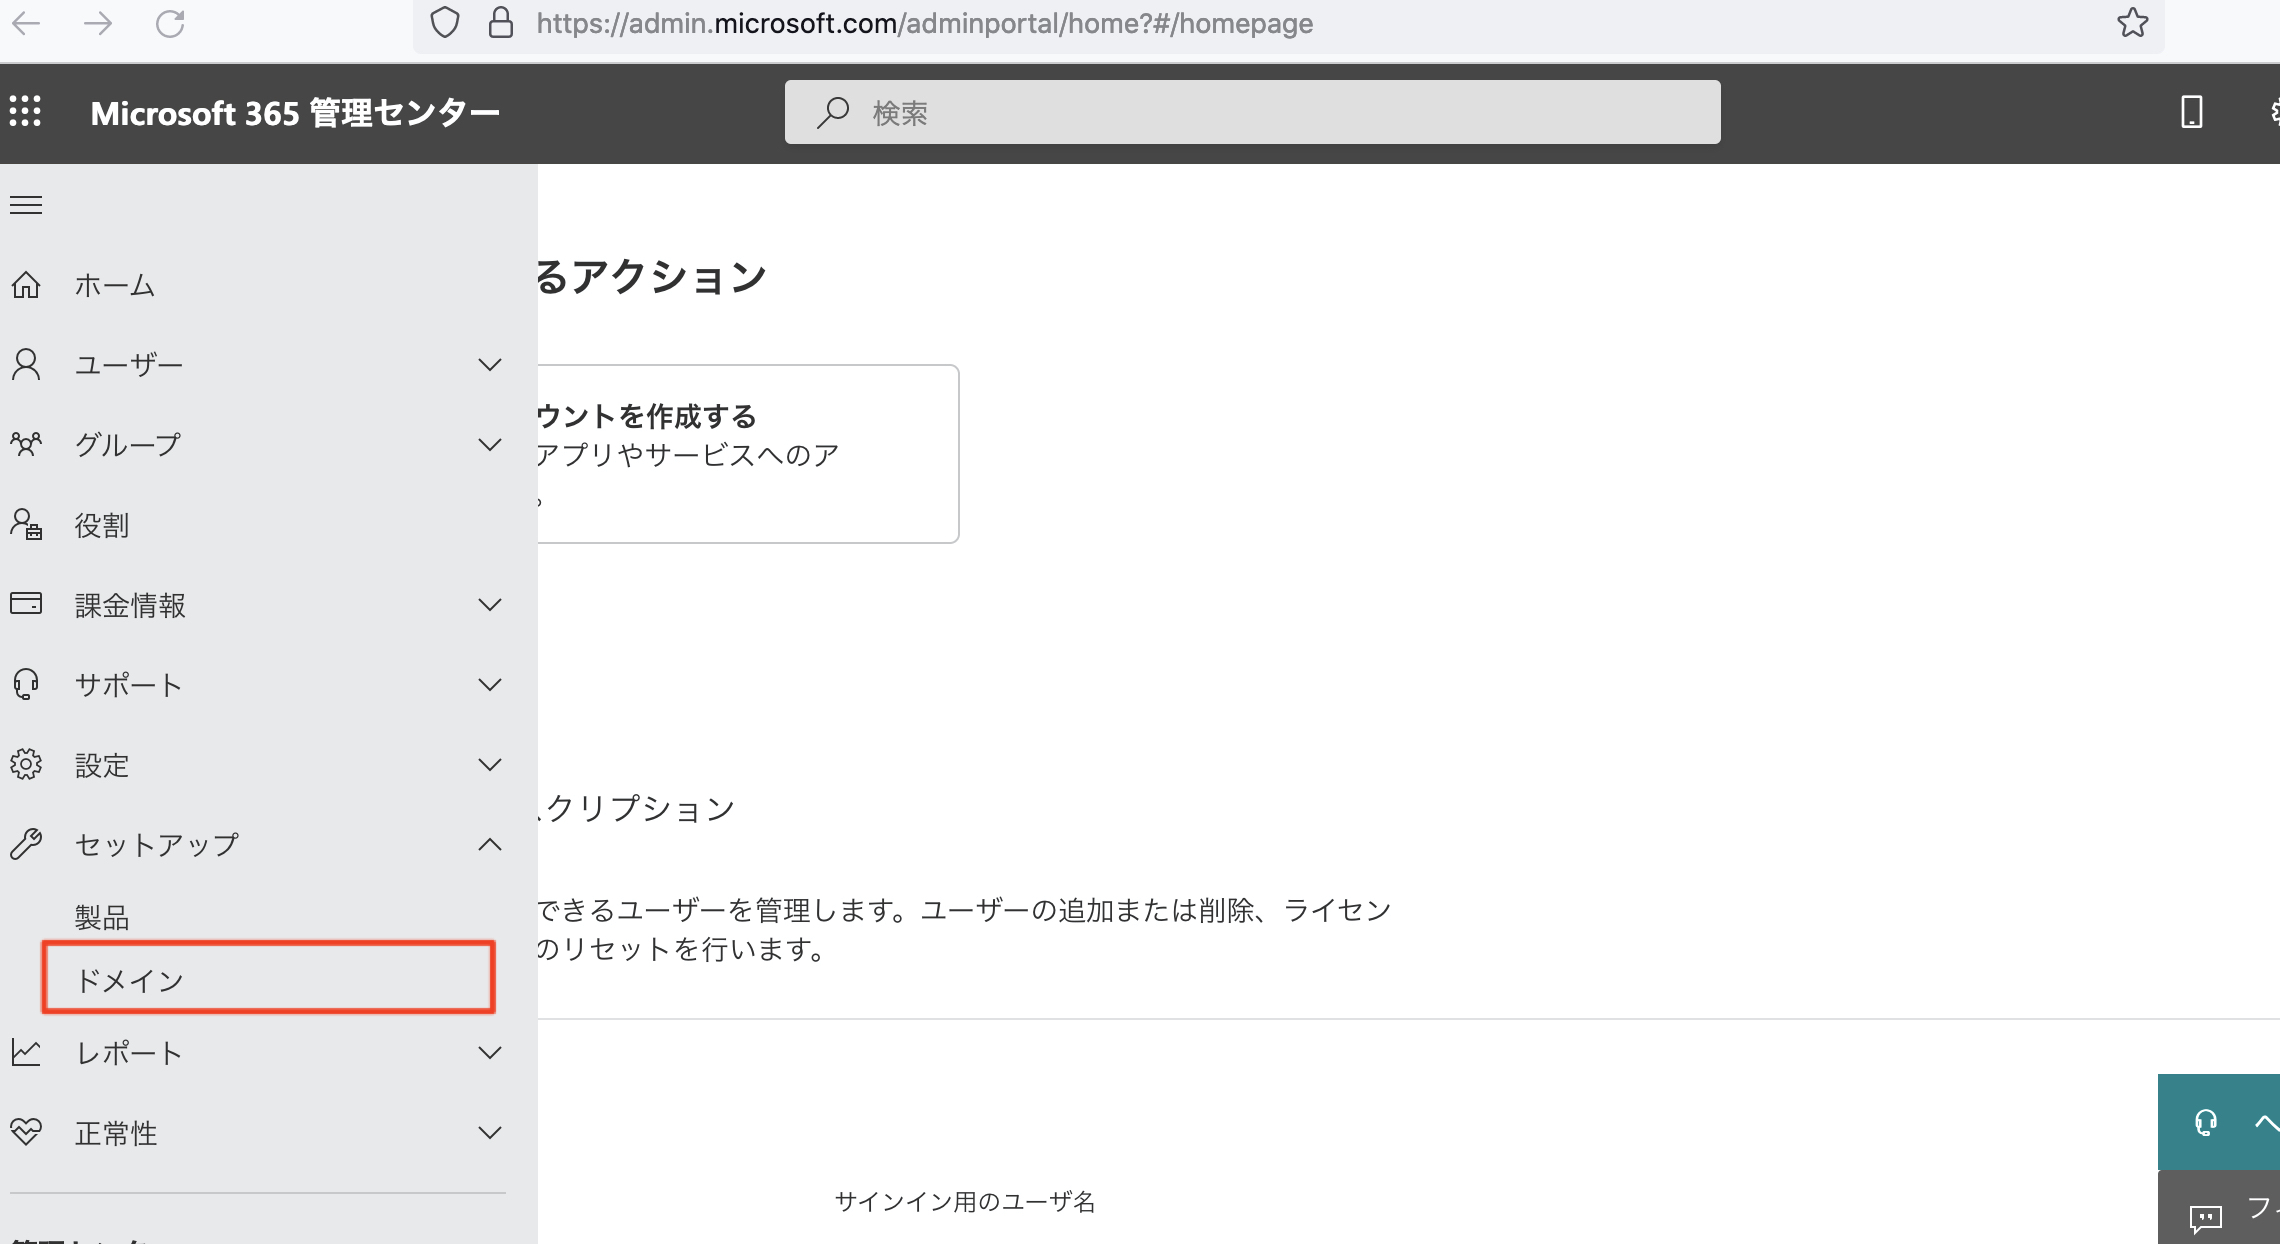Screen dimensions: 2280x1244
Task: Click the Home (ホーム) house icon
Action: [x=26, y=285]
